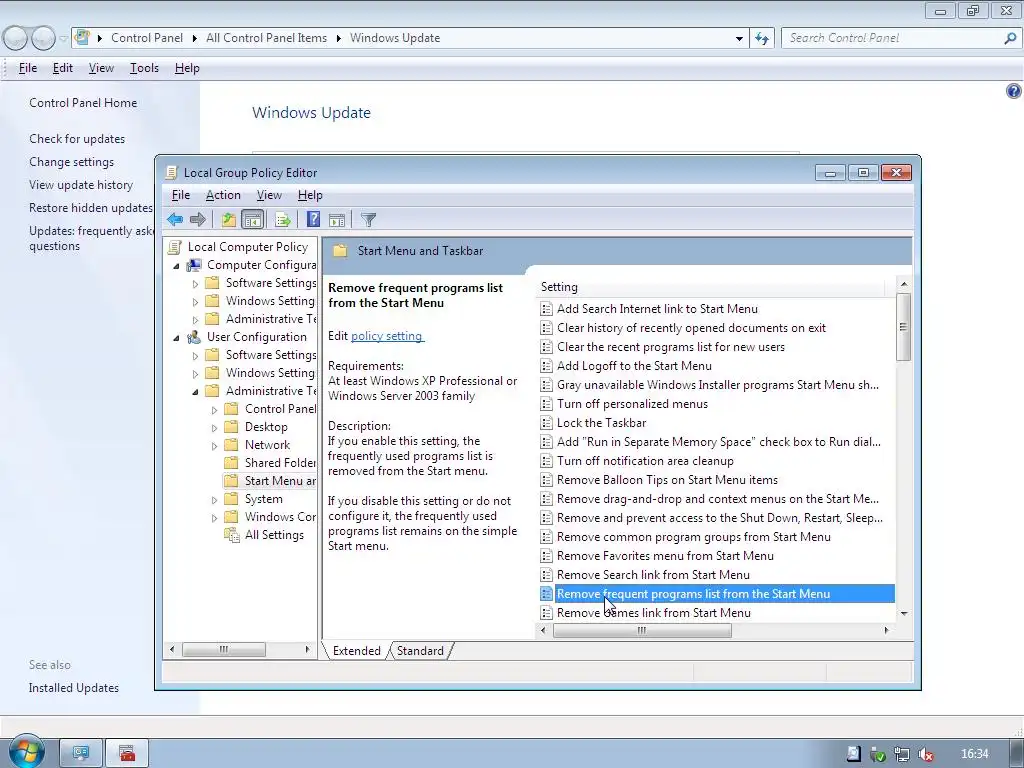Click the network tray icon

(902, 754)
